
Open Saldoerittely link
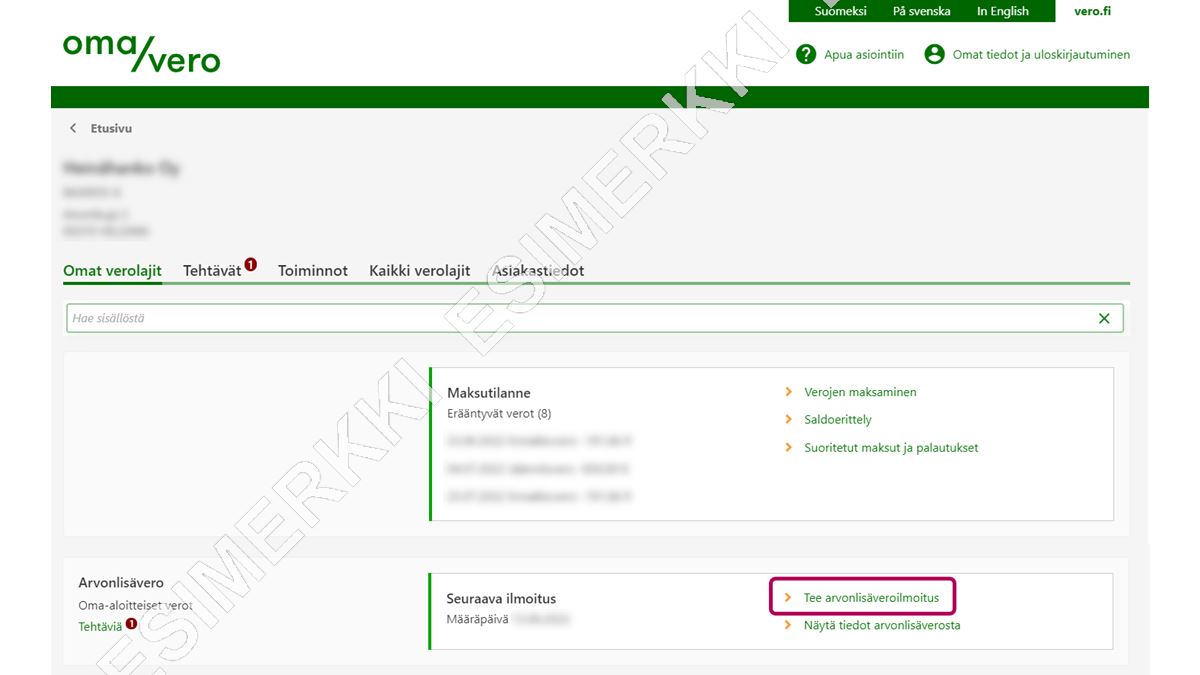click(838, 420)
